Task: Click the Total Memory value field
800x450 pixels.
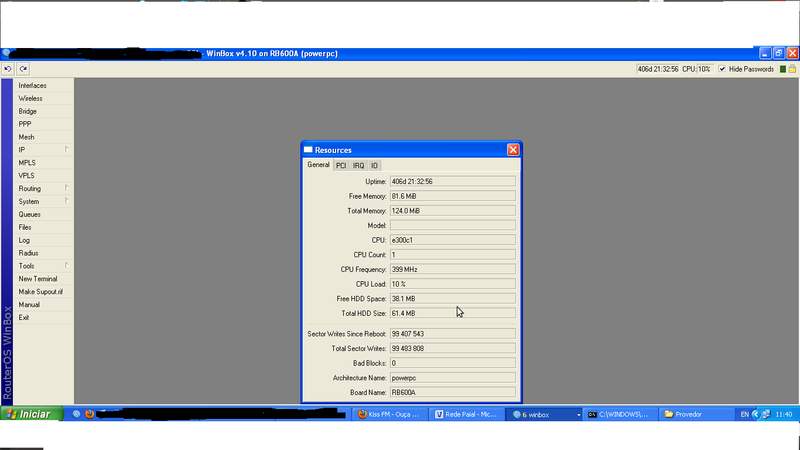Action: pyautogui.click(x=453, y=211)
